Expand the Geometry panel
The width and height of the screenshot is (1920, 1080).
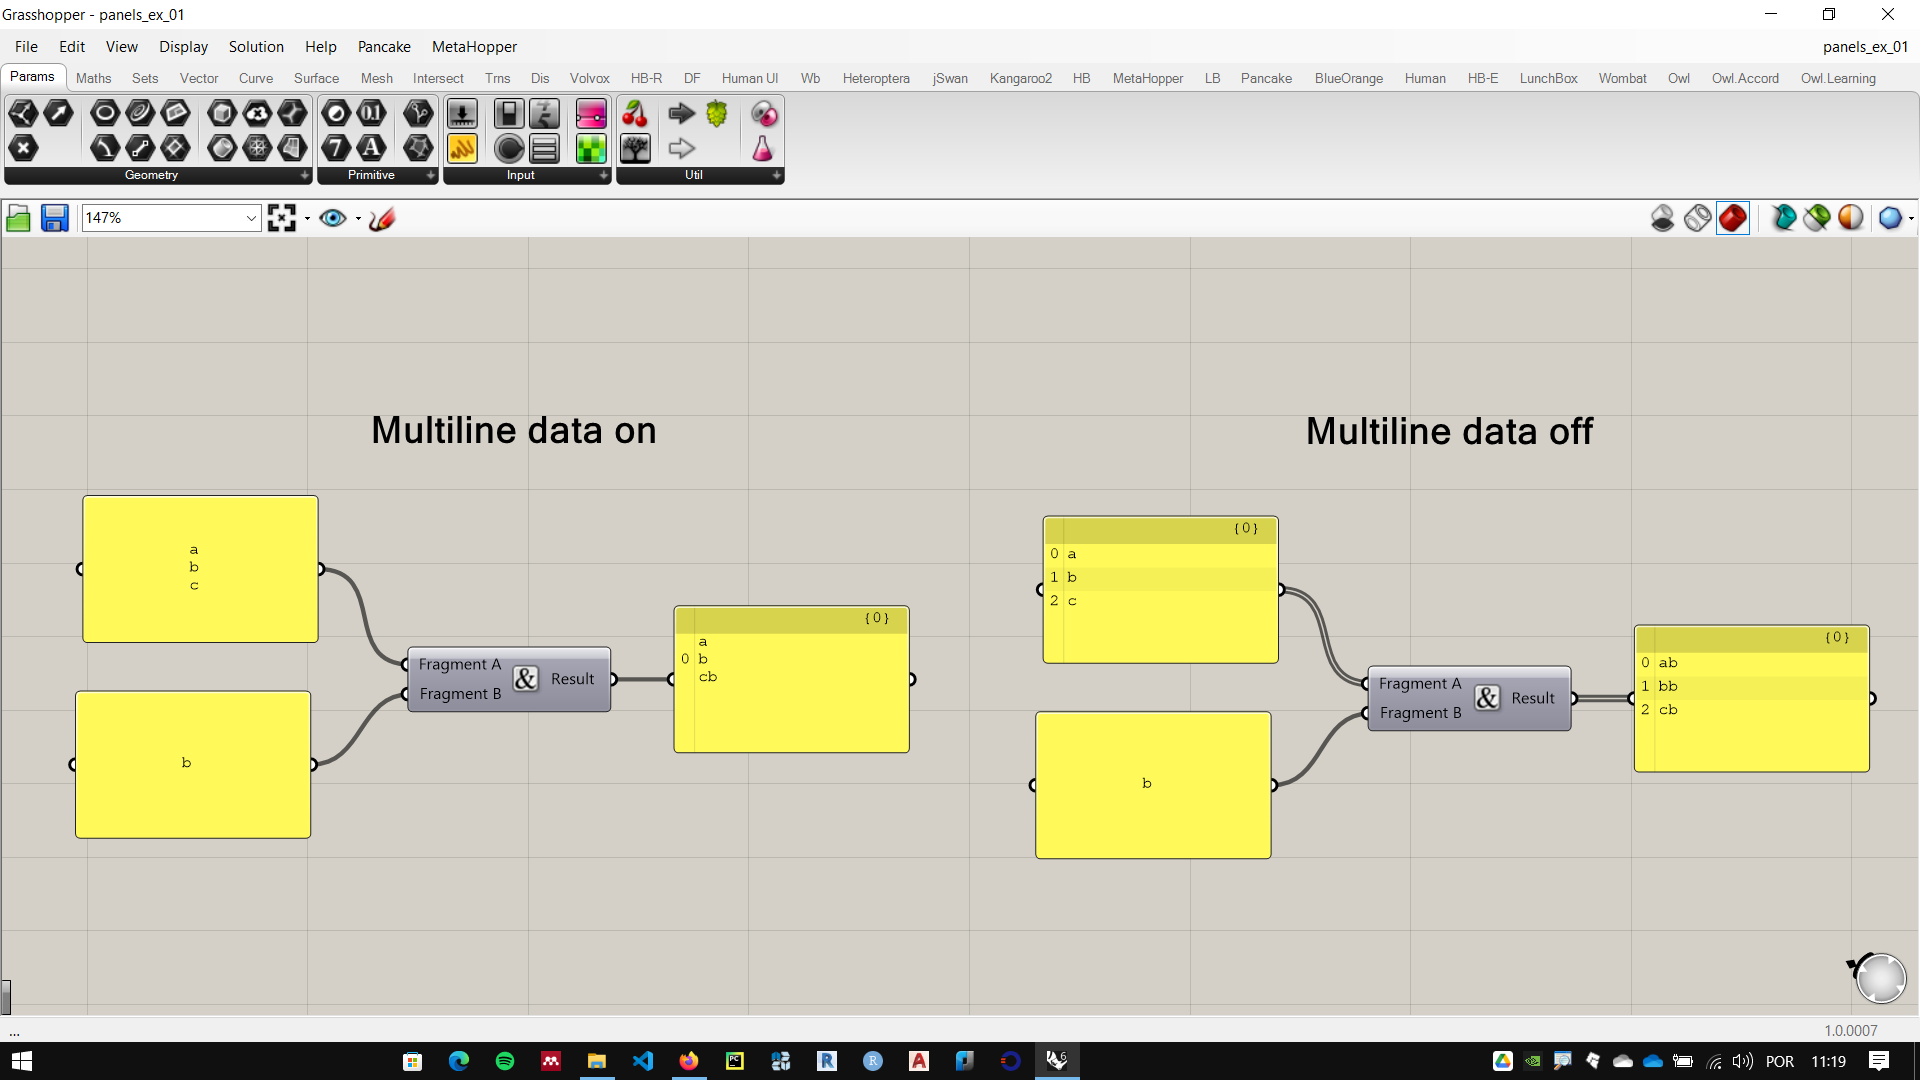tap(305, 175)
